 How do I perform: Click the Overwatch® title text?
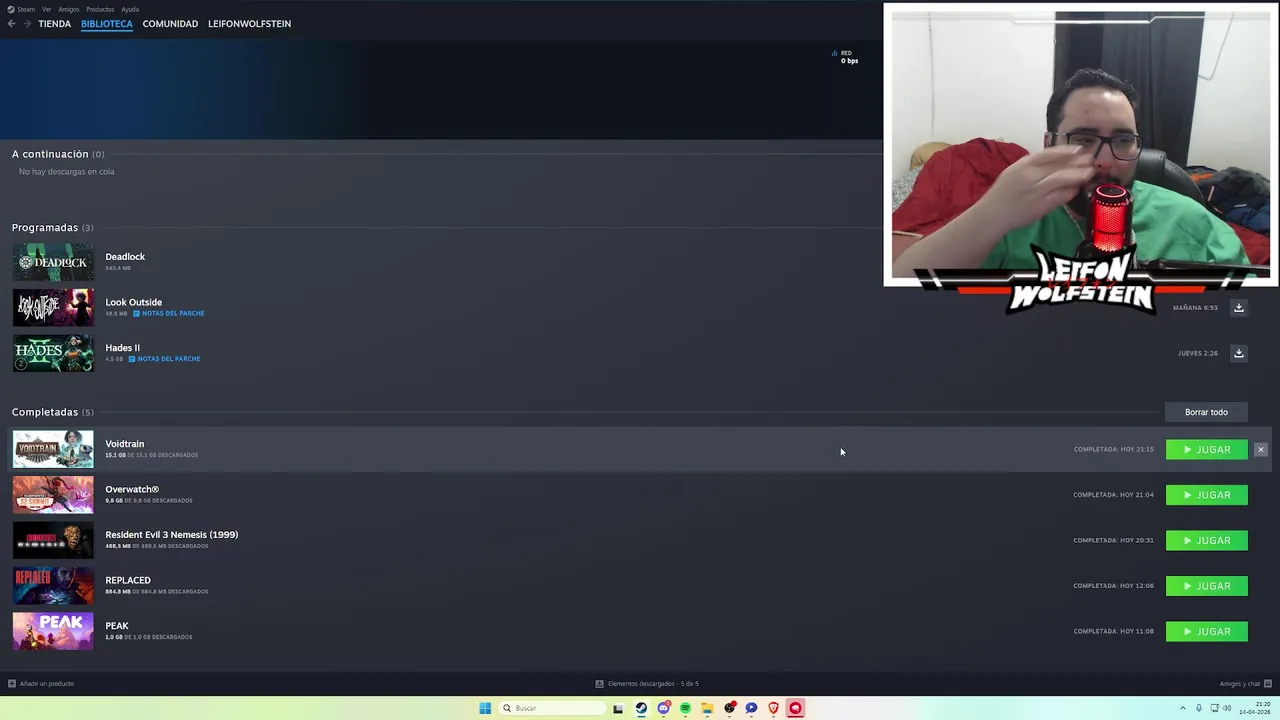point(132,490)
